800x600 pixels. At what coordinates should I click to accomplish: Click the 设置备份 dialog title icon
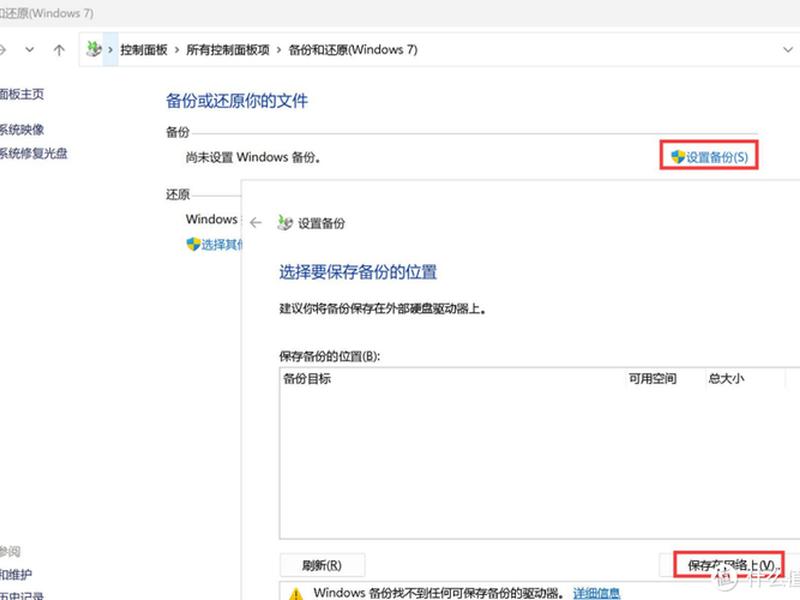pos(285,222)
